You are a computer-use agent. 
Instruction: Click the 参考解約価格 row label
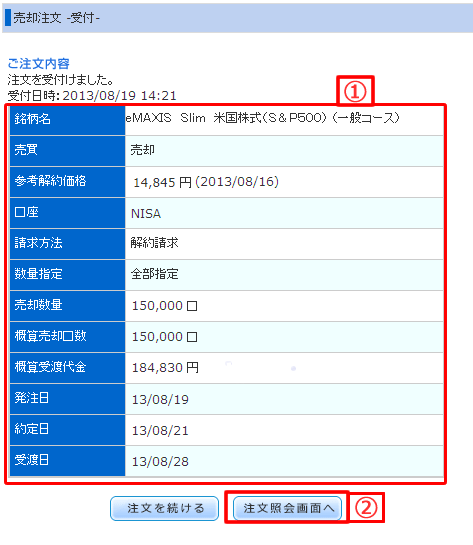coord(50,181)
